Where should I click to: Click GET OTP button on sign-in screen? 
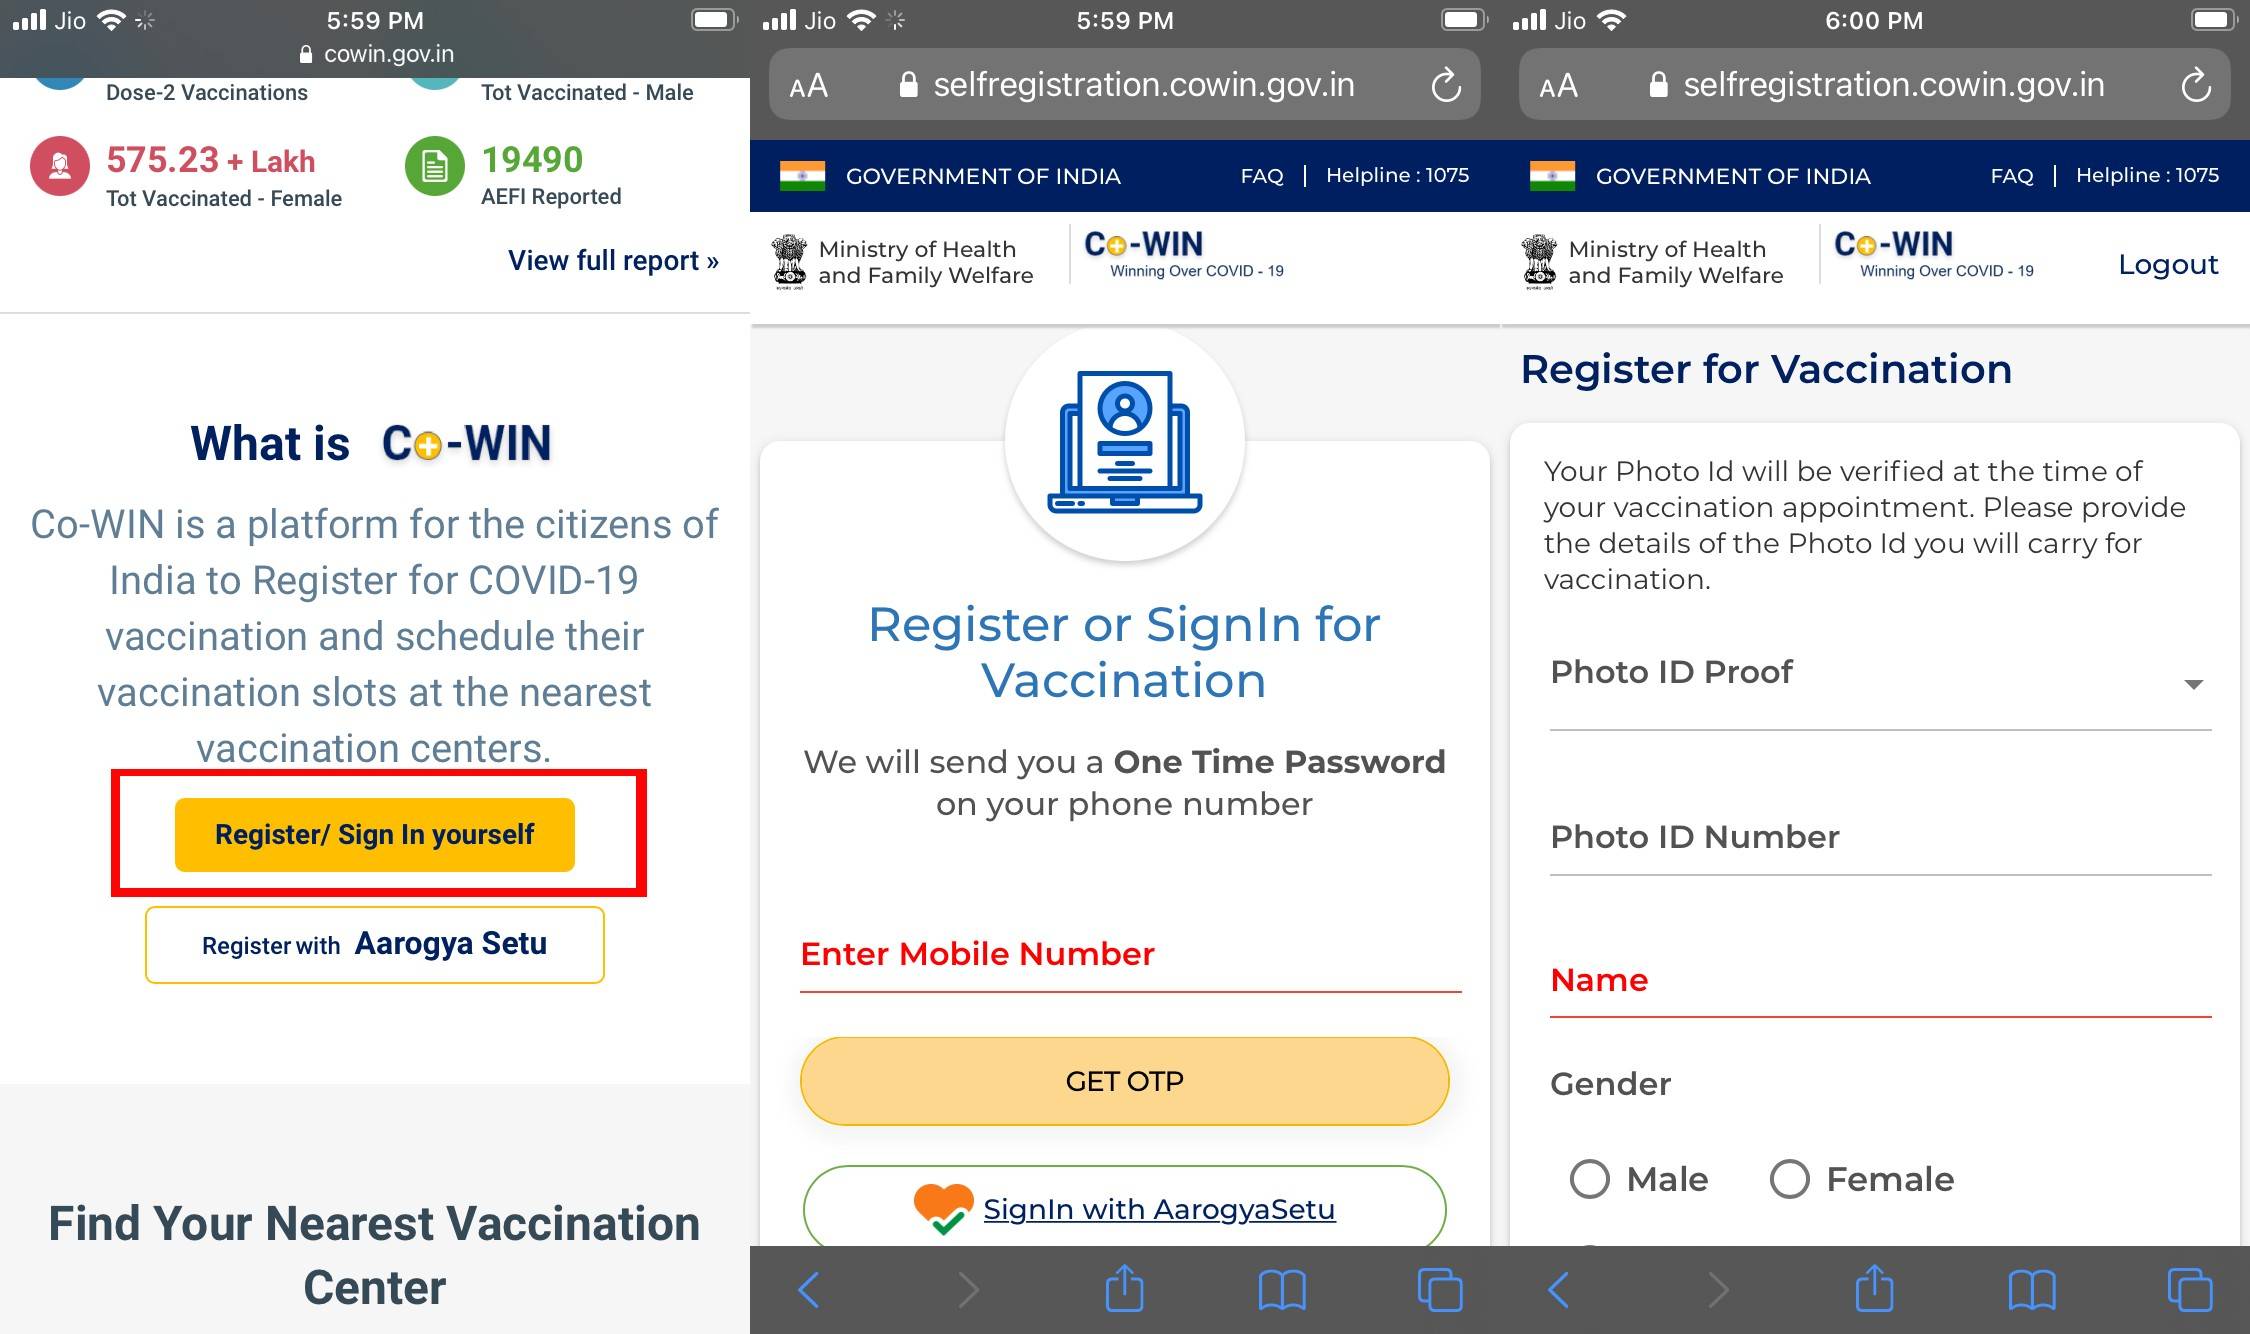click(x=1126, y=1081)
